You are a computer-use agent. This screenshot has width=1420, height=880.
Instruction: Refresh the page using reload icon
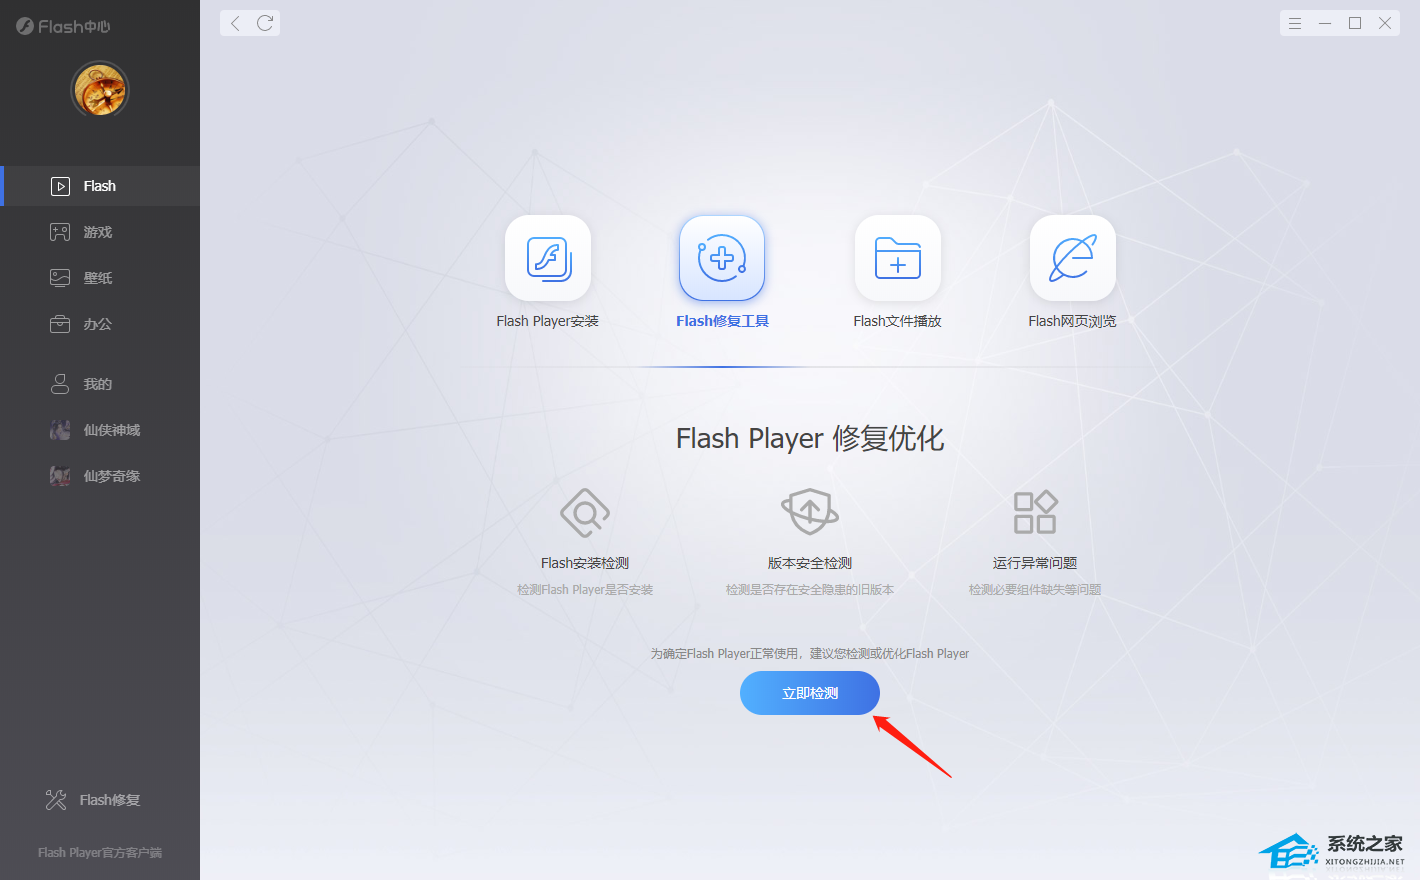[265, 23]
